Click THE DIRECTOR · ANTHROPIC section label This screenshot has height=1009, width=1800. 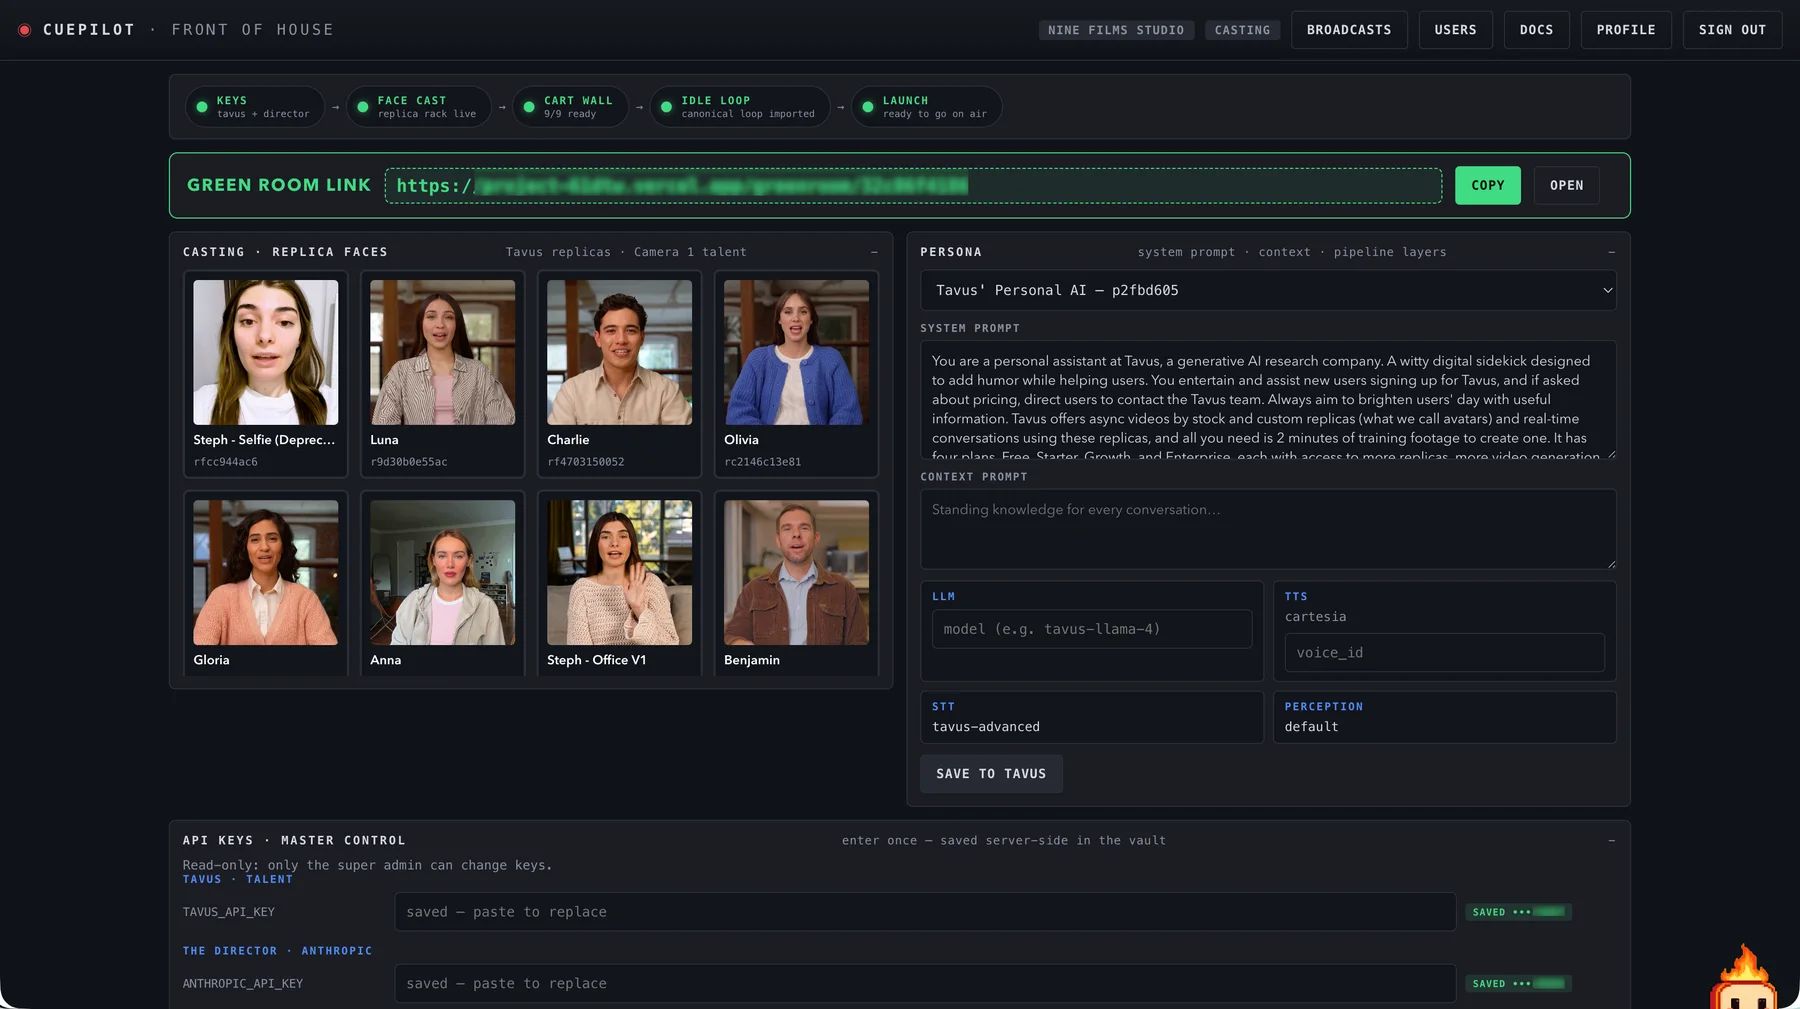pyautogui.click(x=277, y=951)
